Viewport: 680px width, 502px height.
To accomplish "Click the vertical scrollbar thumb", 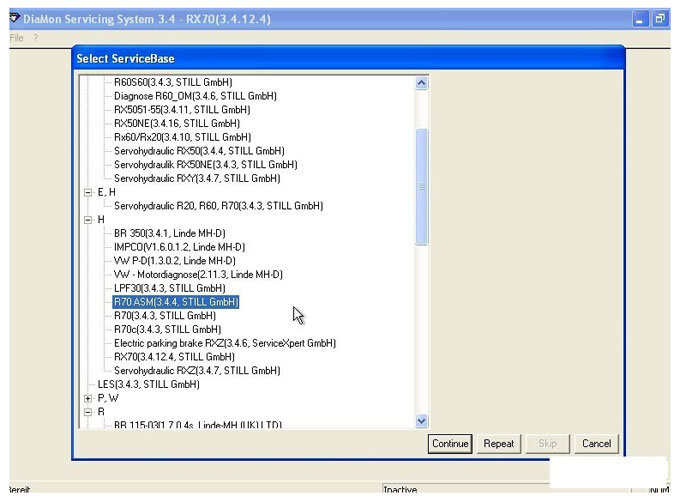I will pos(422,187).
